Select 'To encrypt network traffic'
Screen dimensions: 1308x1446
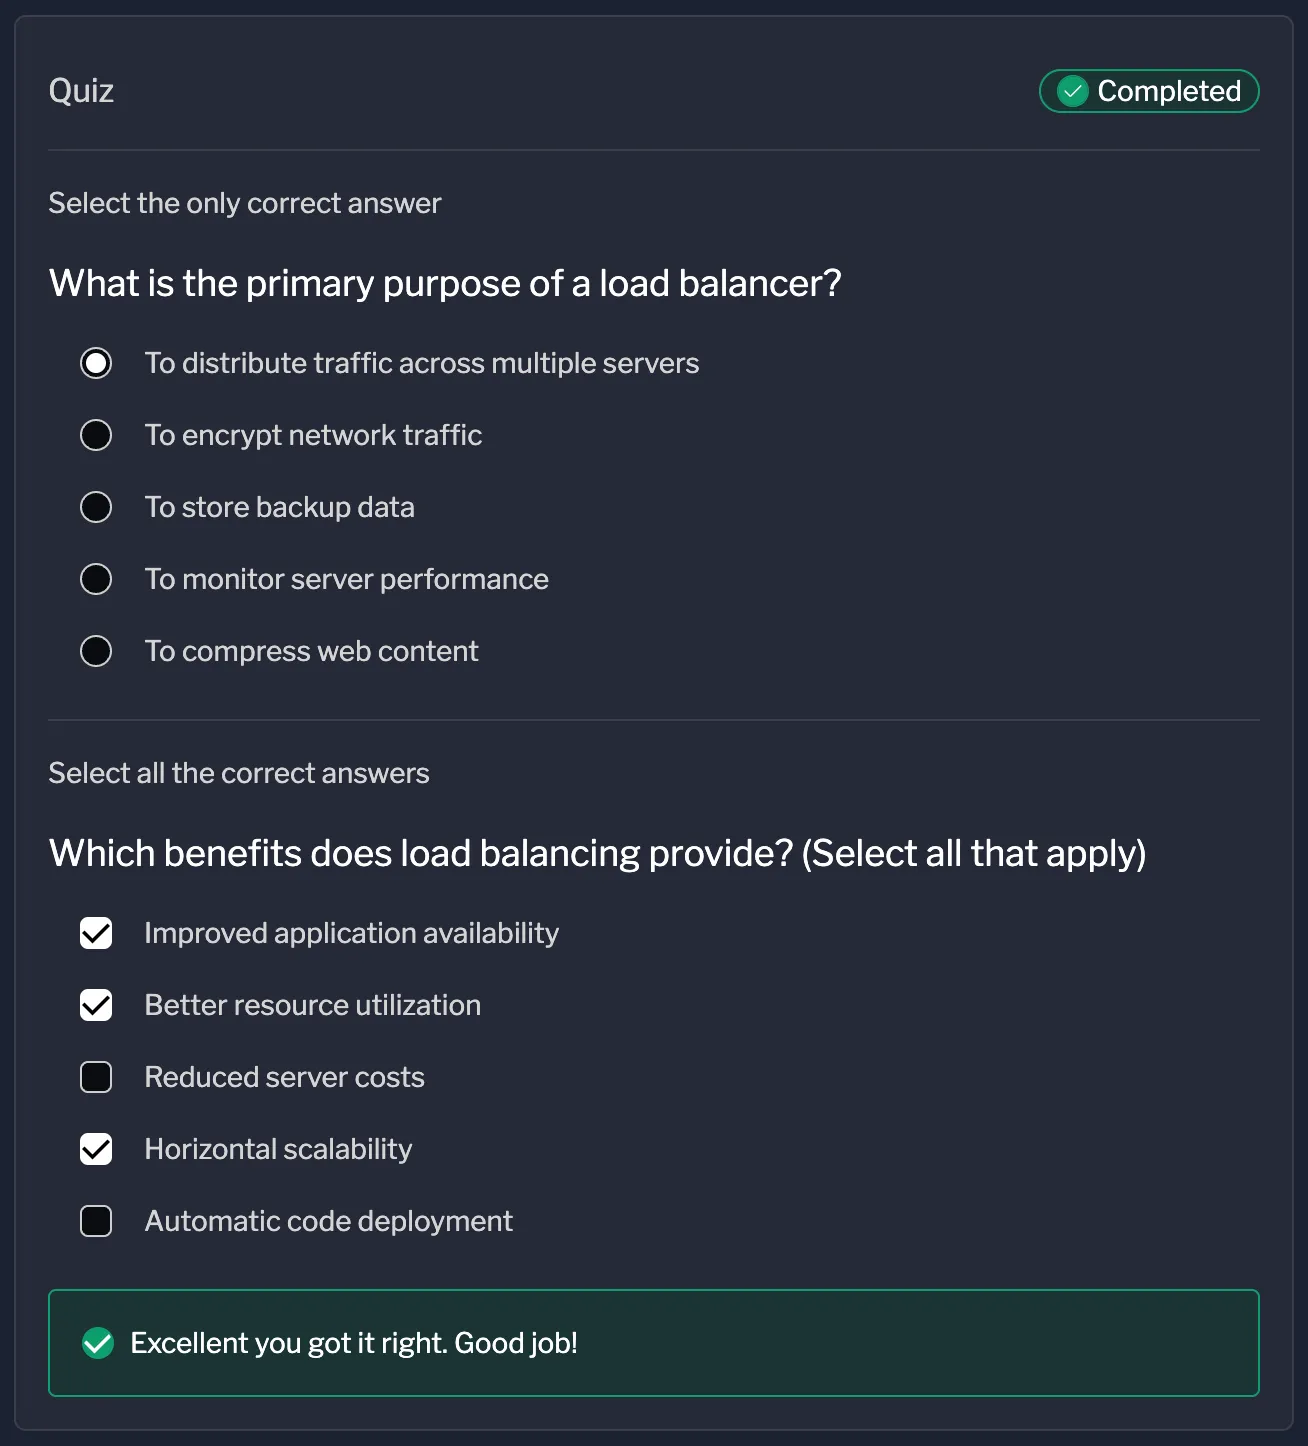[96, 435]
